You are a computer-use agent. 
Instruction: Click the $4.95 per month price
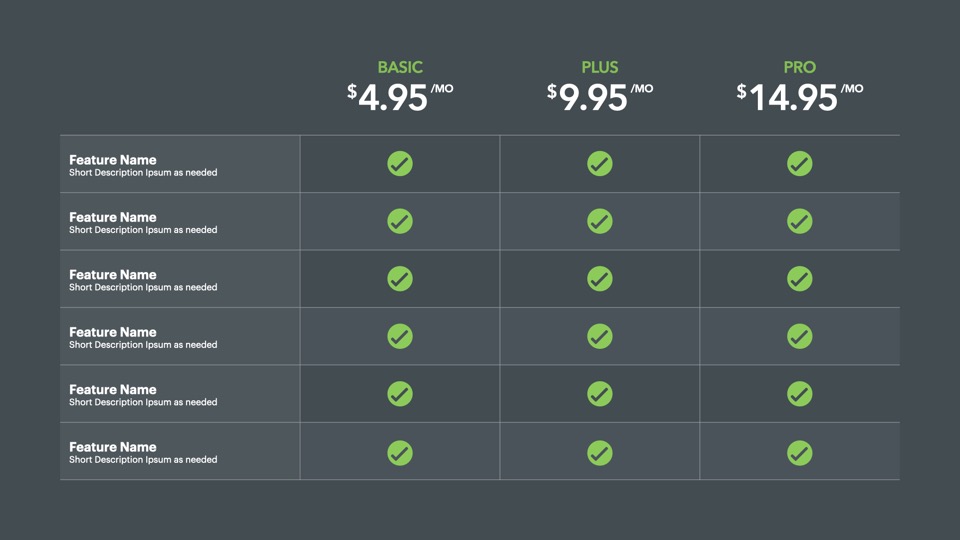[399, 97]
